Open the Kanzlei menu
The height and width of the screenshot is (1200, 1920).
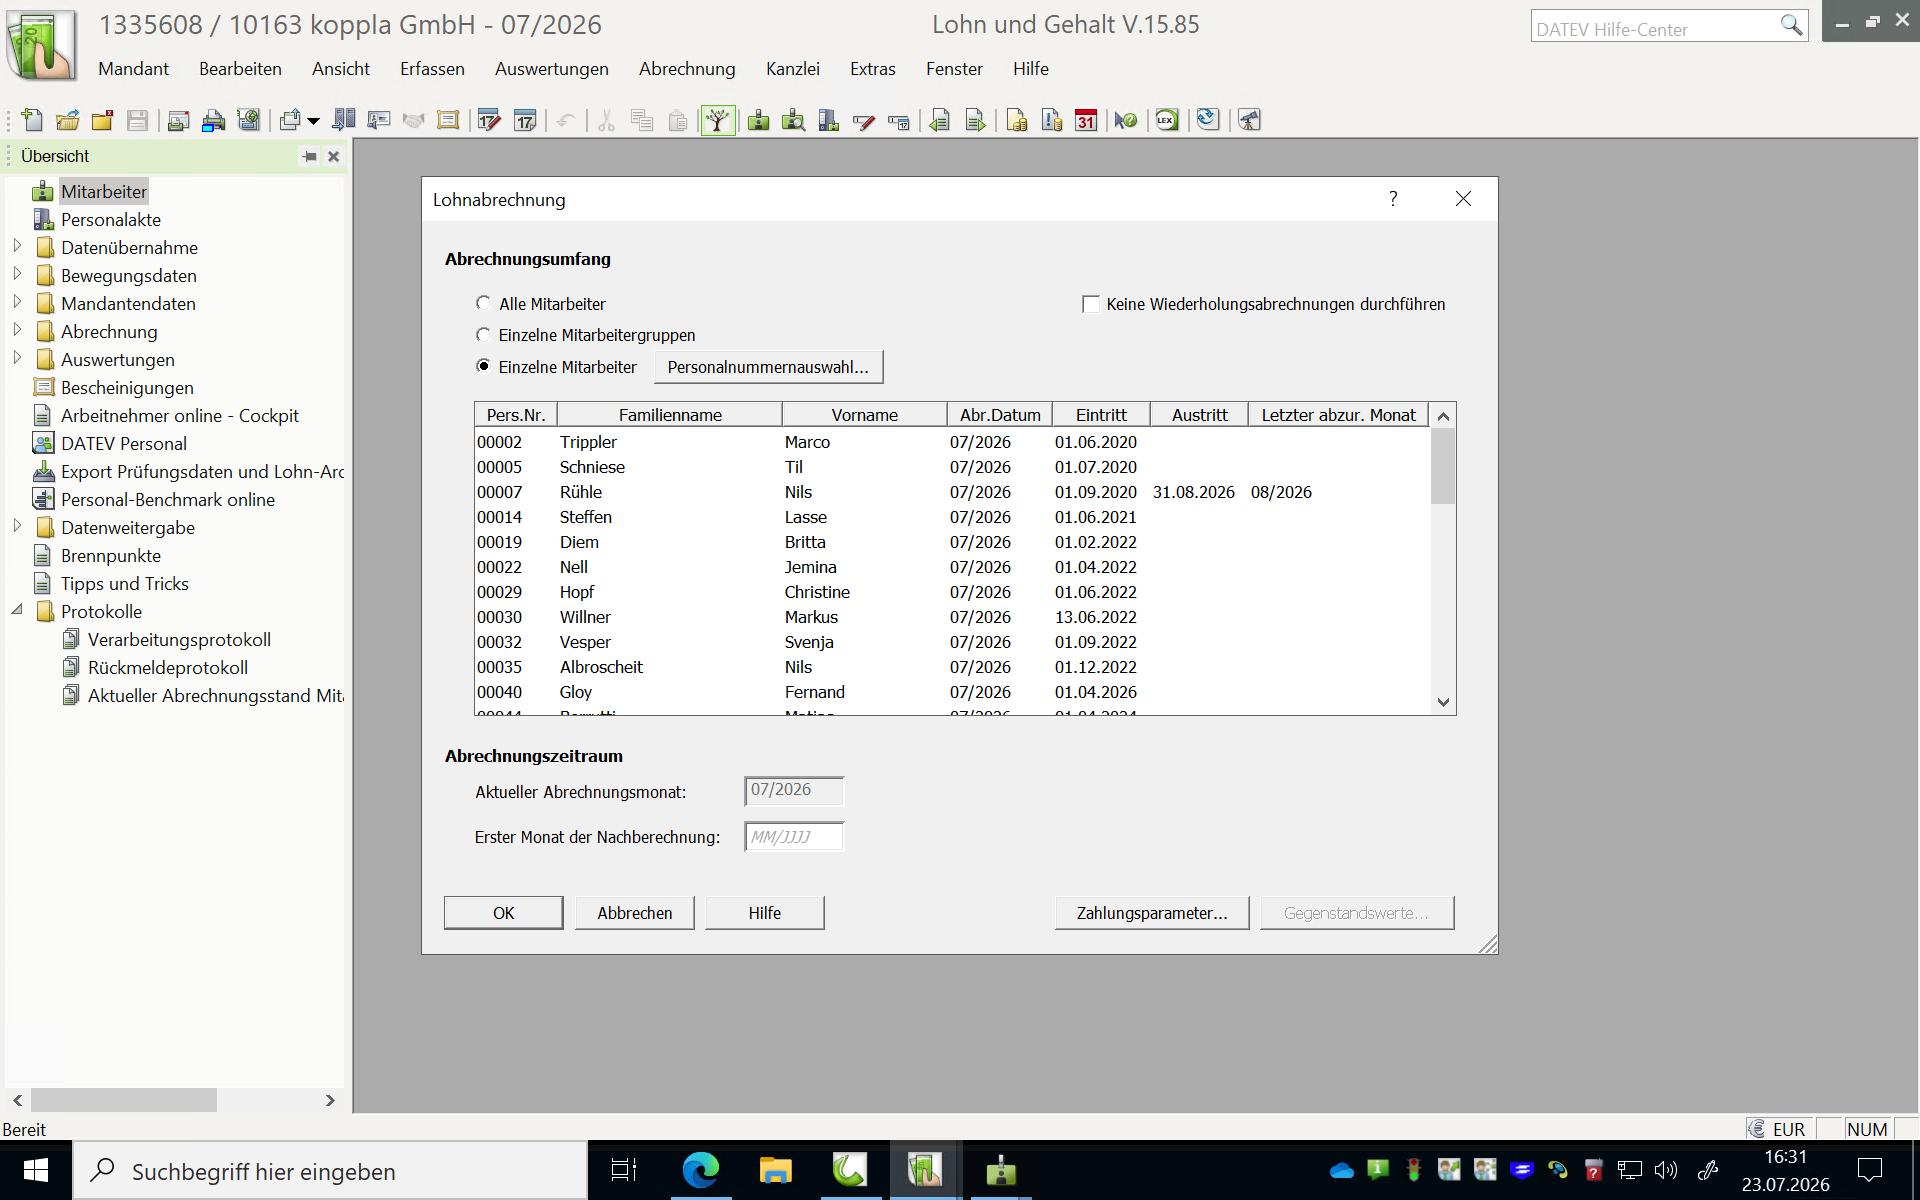(793, 69)
